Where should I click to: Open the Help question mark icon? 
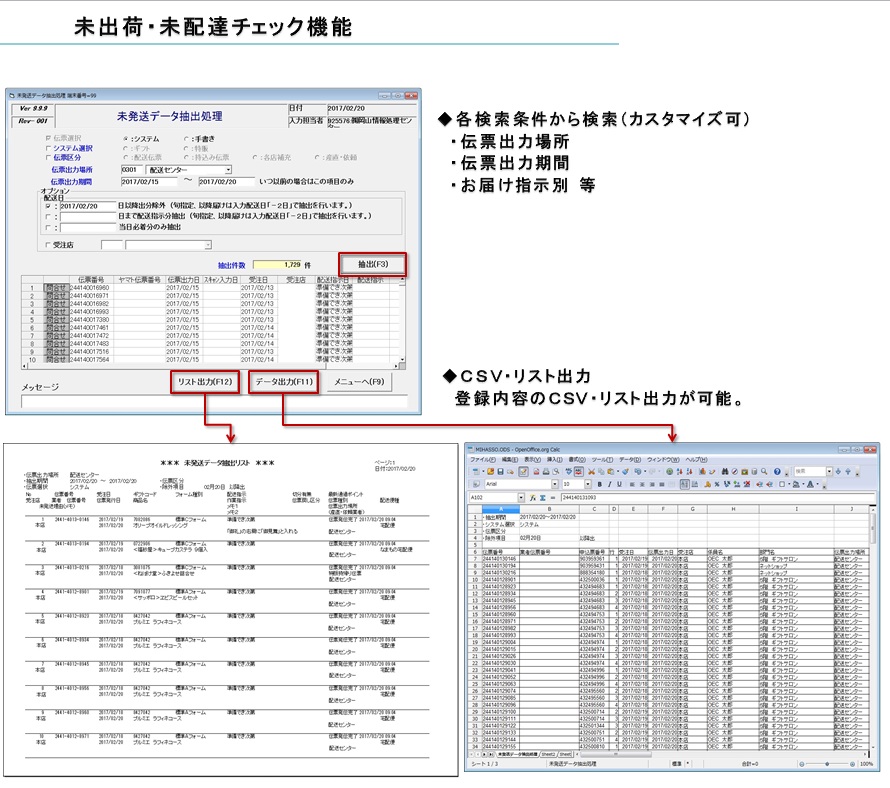pyautogui.click(x=777, y=472)
